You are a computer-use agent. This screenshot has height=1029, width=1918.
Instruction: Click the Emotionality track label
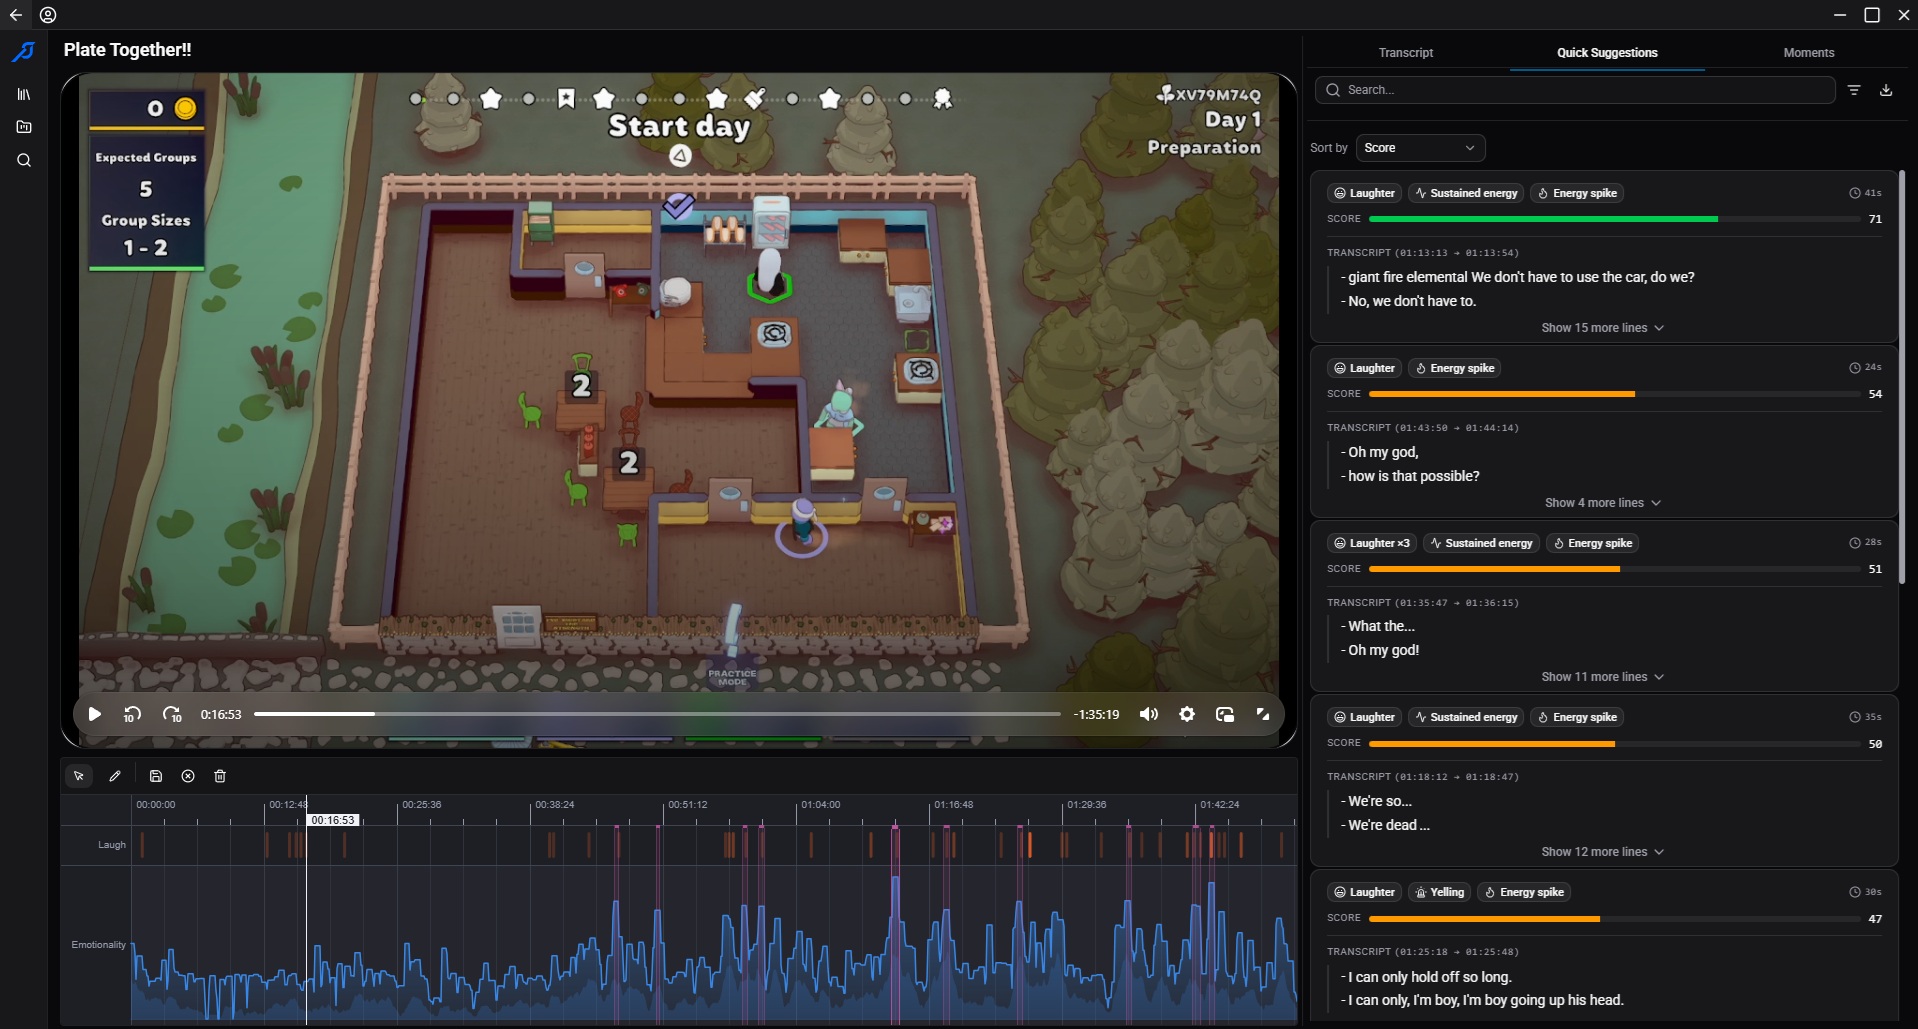98,945
